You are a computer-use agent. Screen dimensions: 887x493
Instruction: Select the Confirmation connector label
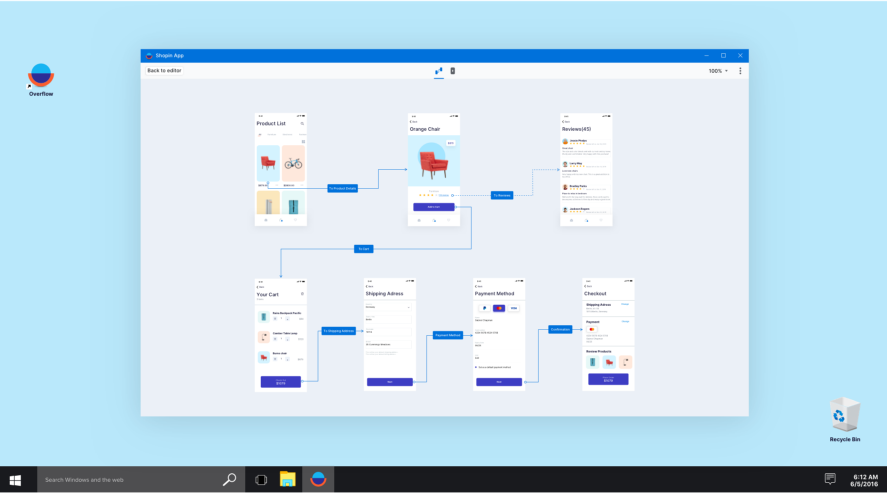tap(560, 329)
